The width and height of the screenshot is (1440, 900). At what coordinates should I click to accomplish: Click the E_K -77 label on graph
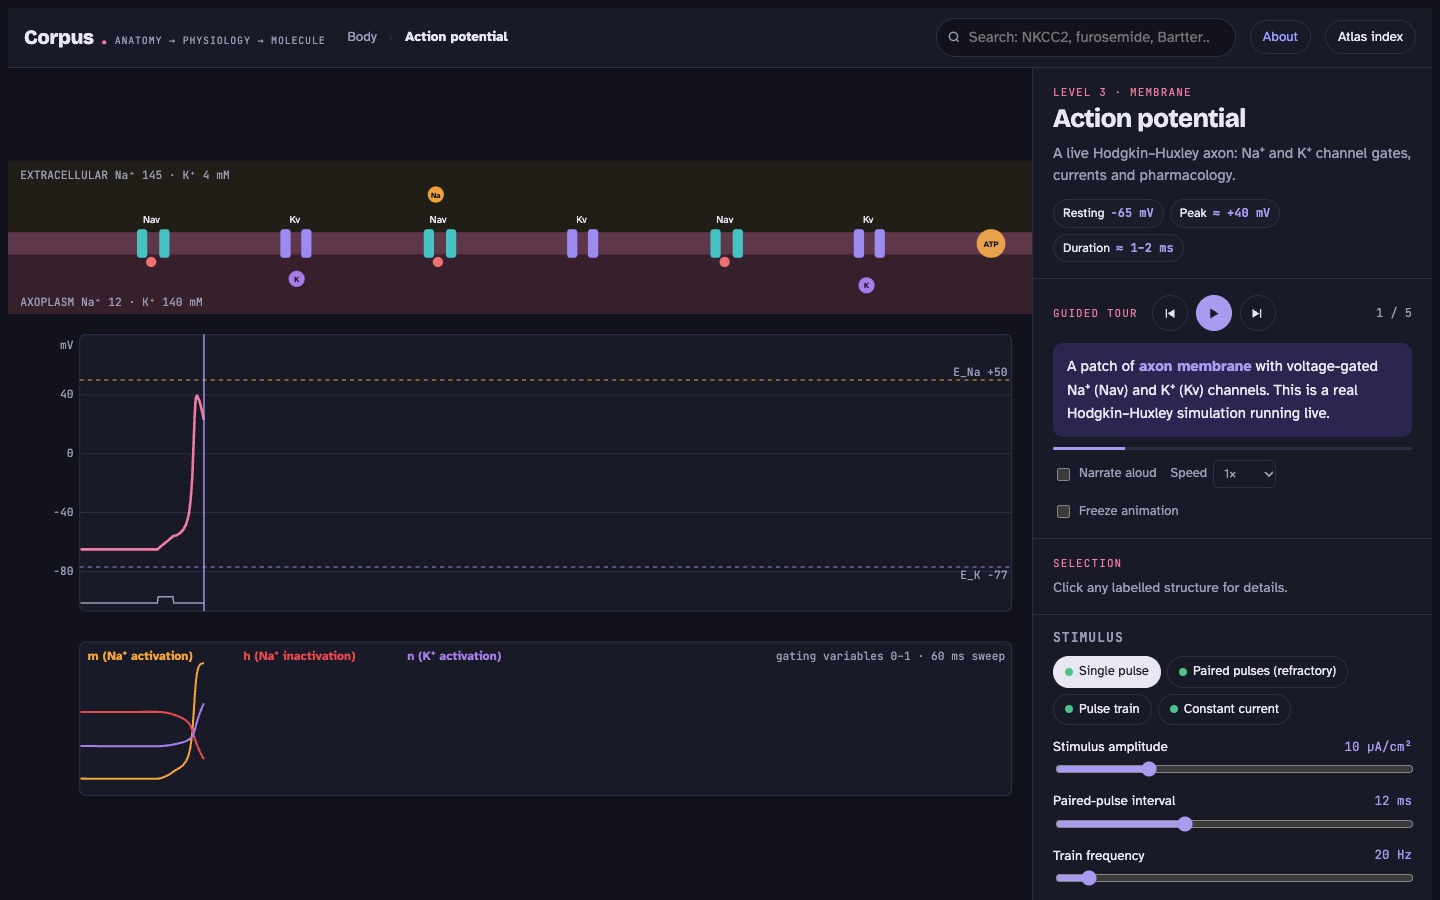click(x=984, y=575)
